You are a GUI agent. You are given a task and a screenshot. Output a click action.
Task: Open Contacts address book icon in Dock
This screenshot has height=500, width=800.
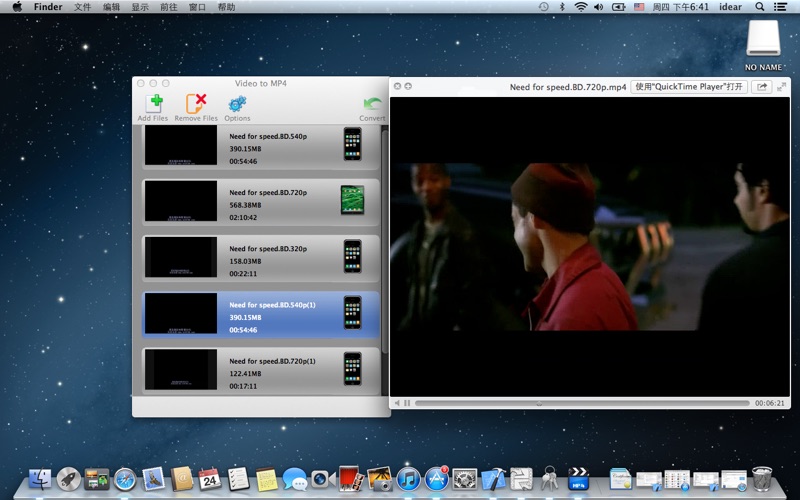point(182,480)
